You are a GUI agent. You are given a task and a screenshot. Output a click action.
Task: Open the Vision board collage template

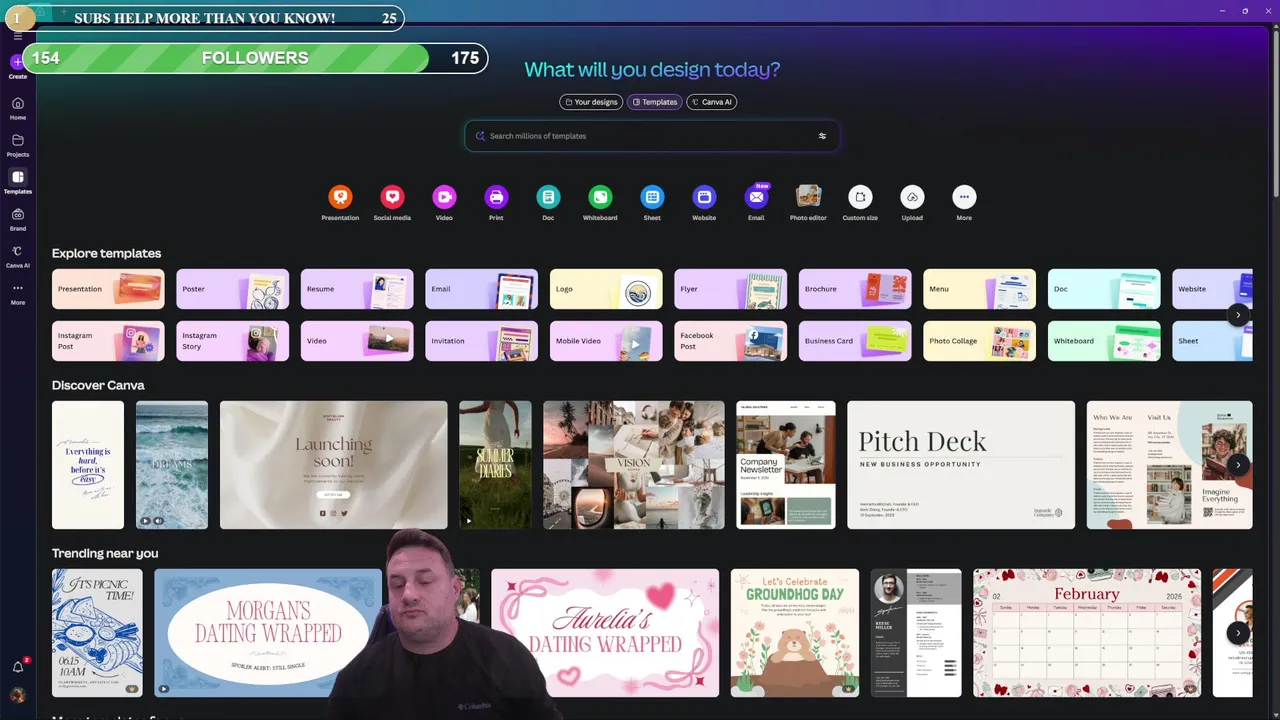tap(634, 465)
